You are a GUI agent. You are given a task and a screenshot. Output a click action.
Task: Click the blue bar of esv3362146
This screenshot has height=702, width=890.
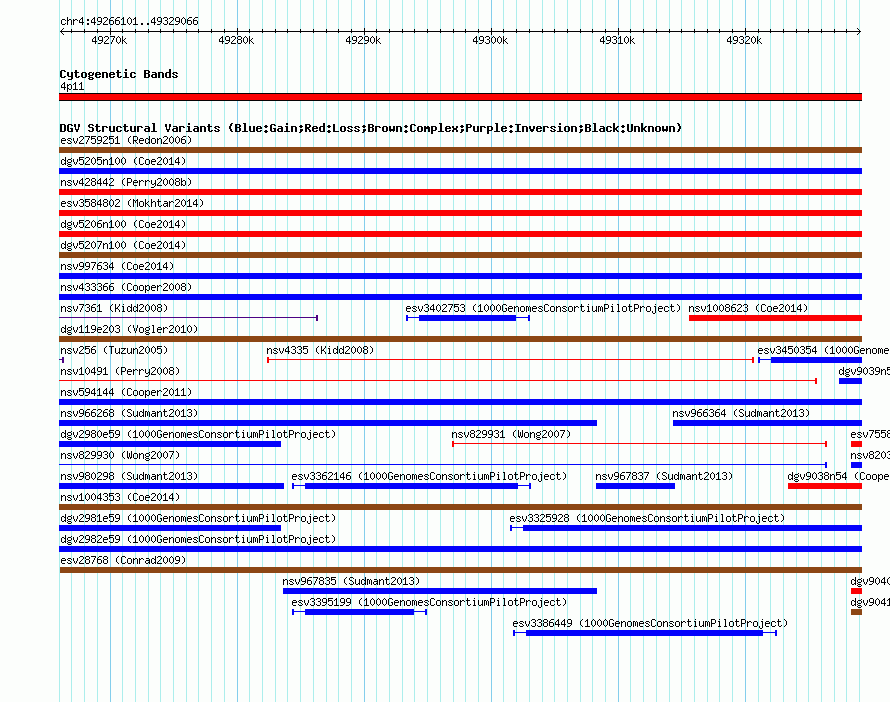412,486
